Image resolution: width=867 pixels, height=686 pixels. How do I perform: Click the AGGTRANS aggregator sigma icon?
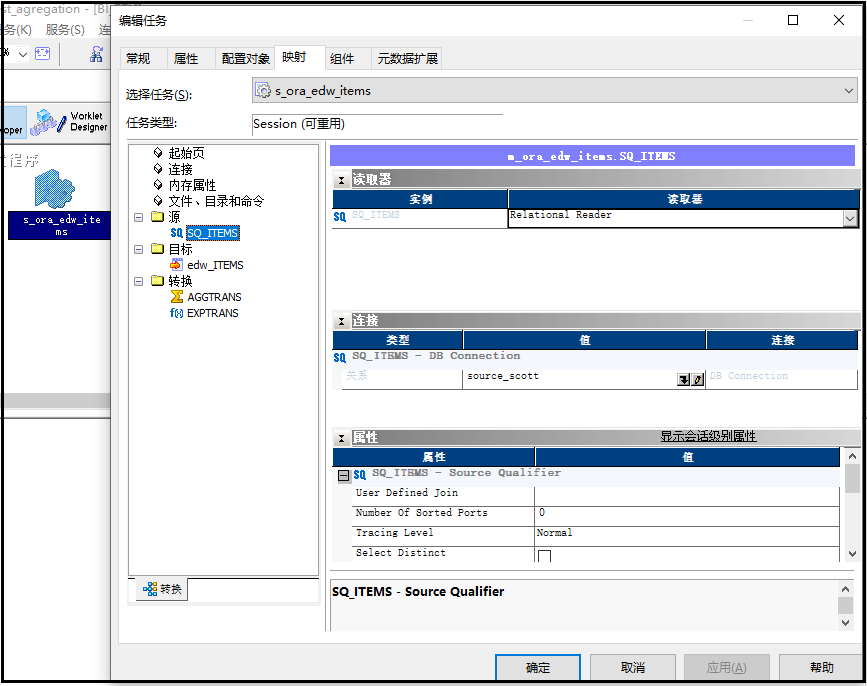176,297
